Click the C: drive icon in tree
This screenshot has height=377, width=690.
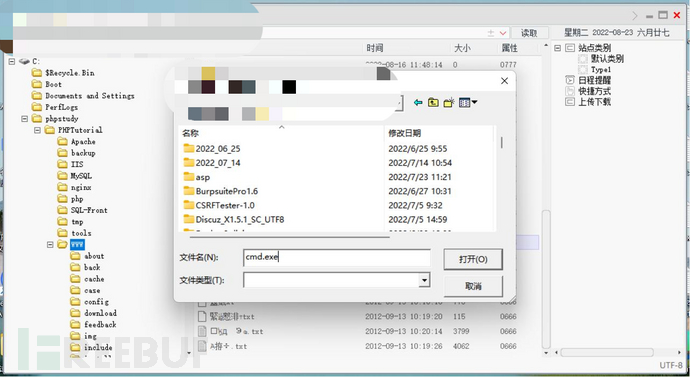(24, 61)
